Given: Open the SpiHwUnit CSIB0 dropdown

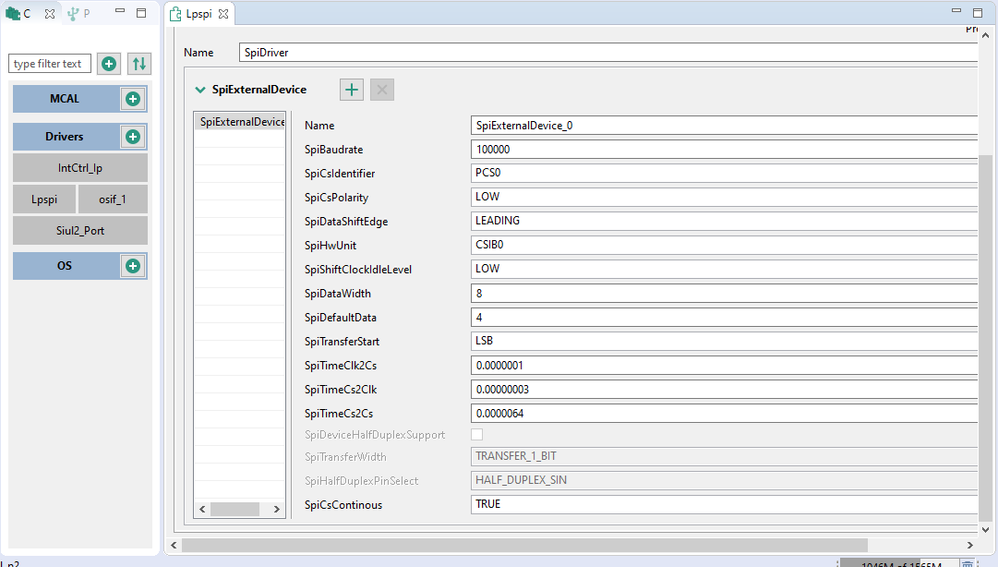Looking at the screenshot, I should [724, 244].
